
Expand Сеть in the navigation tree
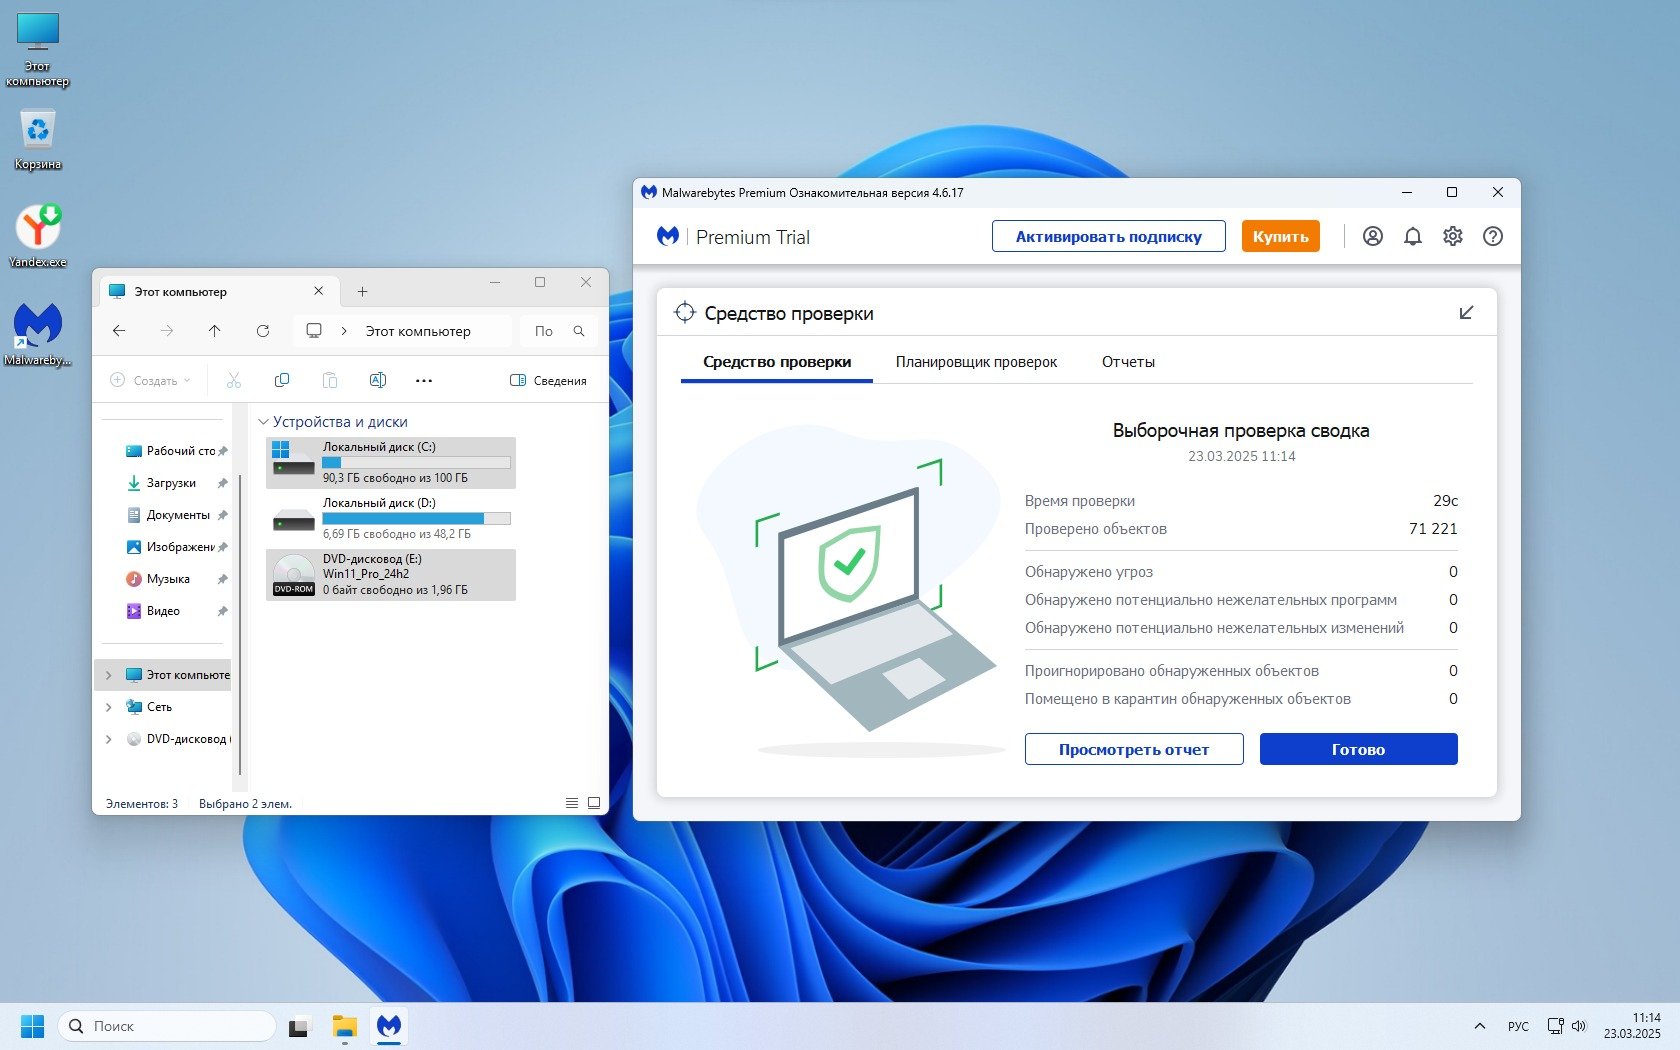[x=109, y=707]
